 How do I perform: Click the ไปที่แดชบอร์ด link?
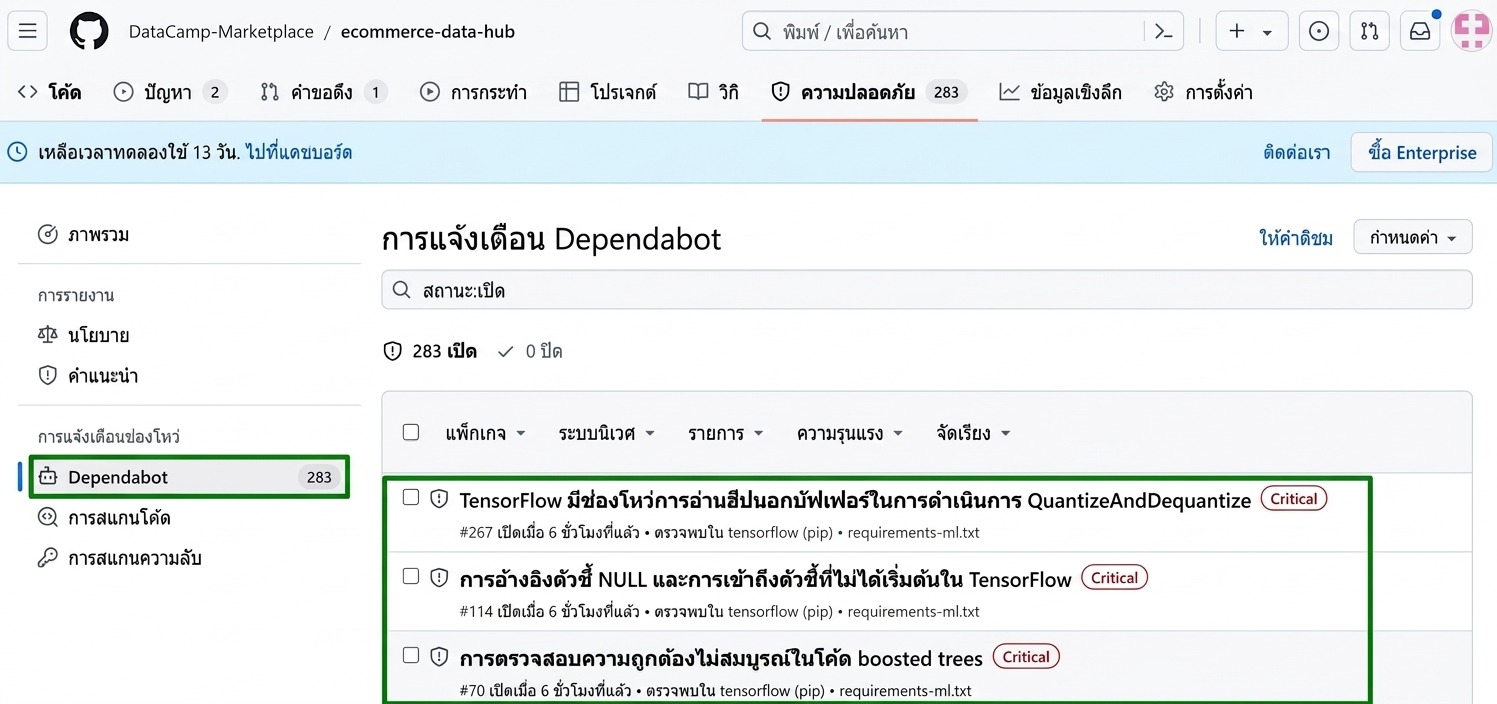tap(298, 153)
